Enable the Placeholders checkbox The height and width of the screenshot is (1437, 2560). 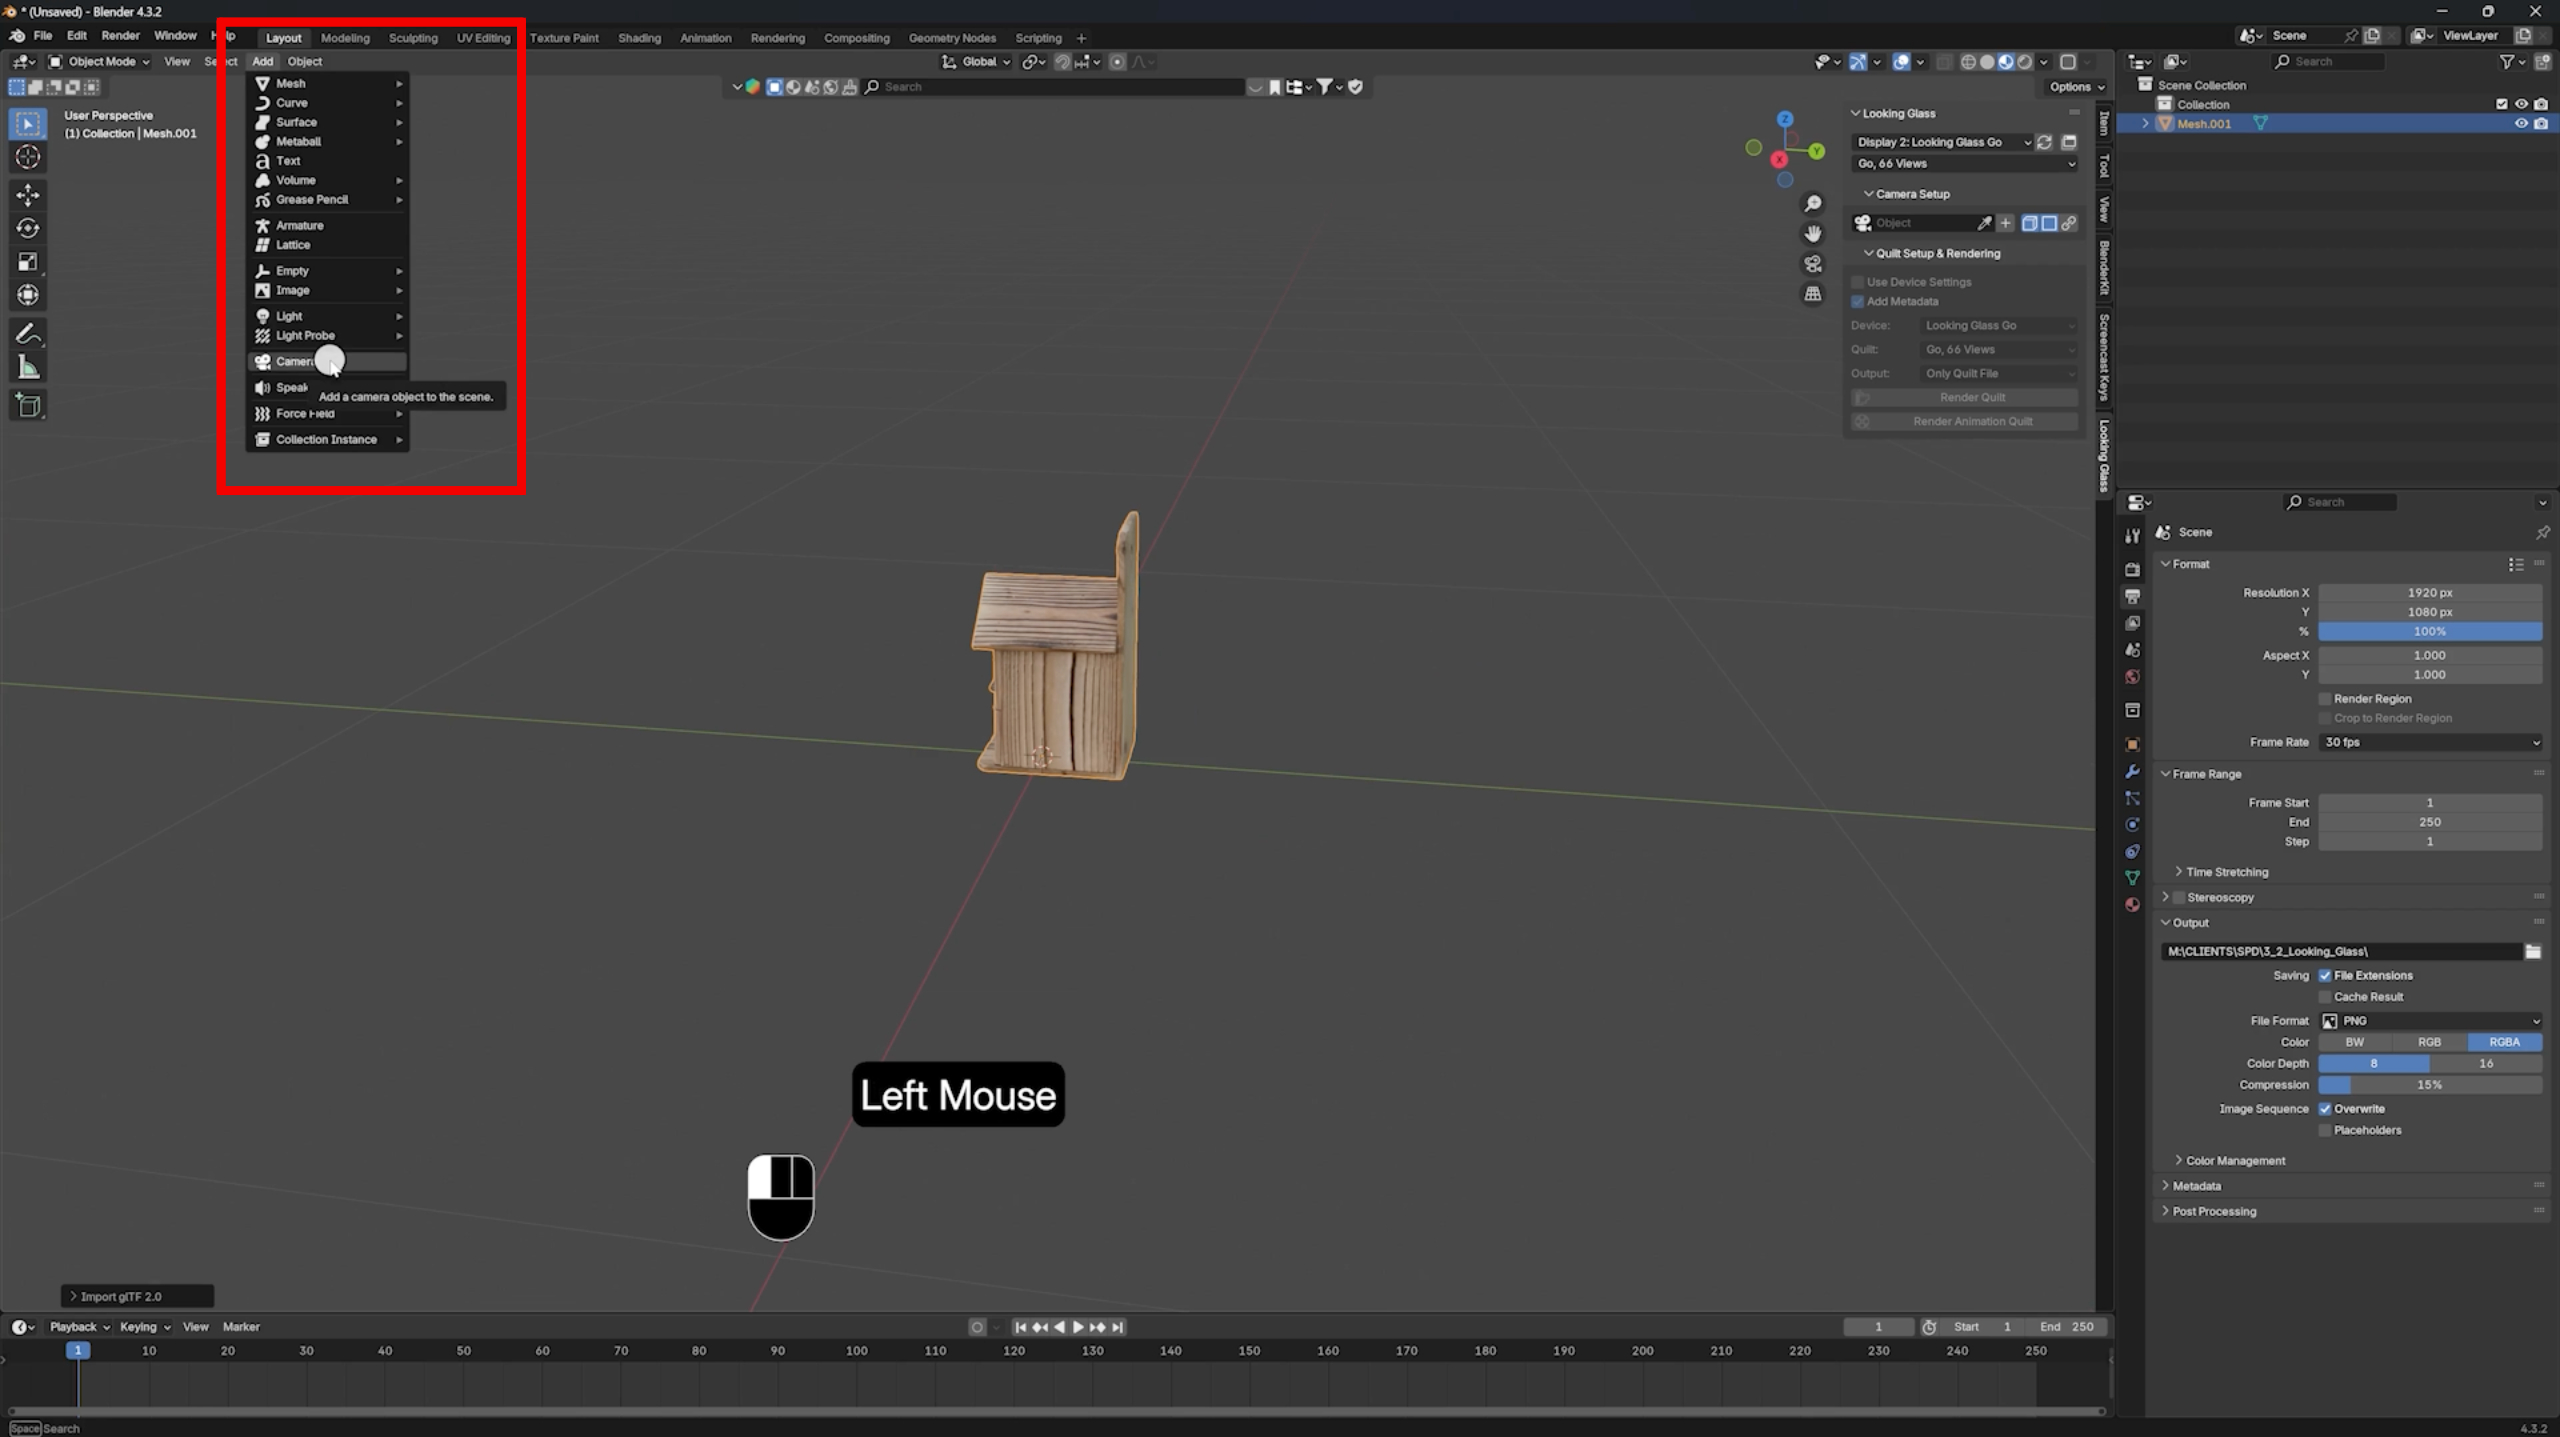(2325, 1130)
